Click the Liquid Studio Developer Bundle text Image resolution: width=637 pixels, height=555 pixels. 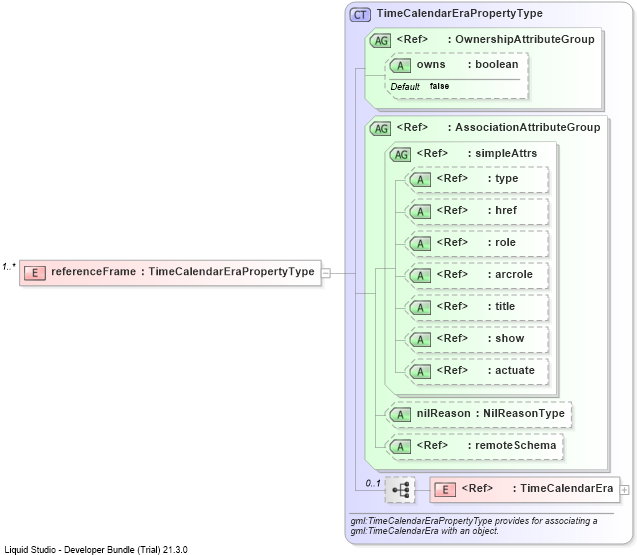pyautogui.click(x=96, y=550)
